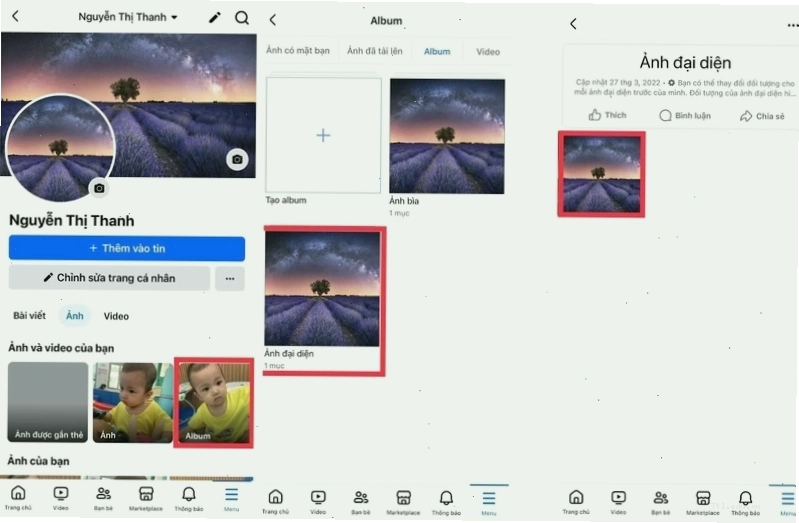
Task: Go back from the Nguyễn Thị Thanh profile screen
Action: click(x=15, y=16)
